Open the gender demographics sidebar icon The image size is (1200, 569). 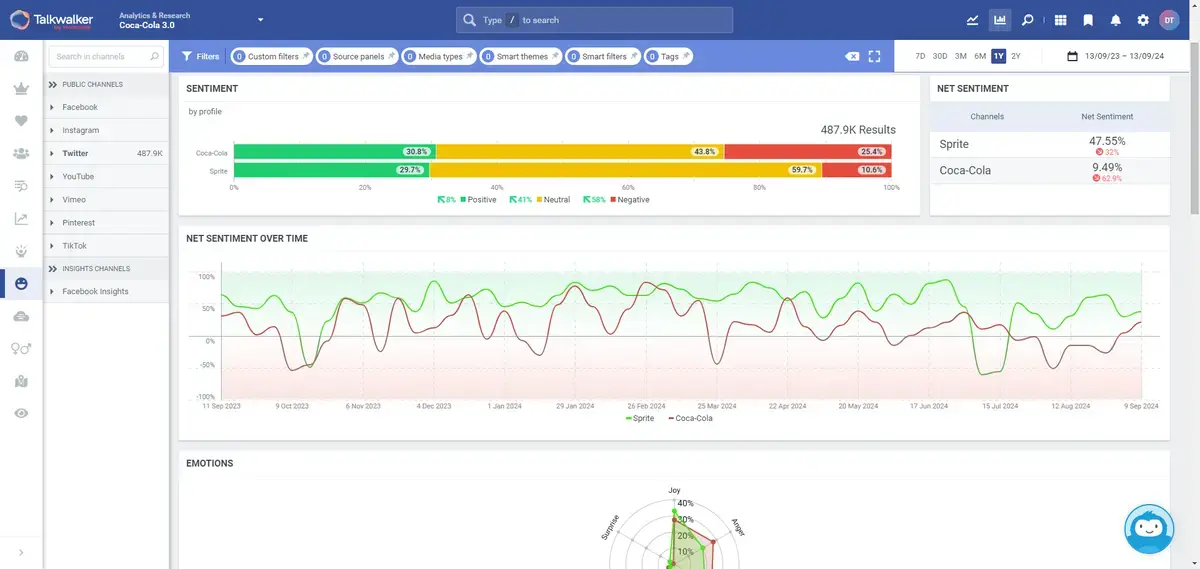coord(21,349)
